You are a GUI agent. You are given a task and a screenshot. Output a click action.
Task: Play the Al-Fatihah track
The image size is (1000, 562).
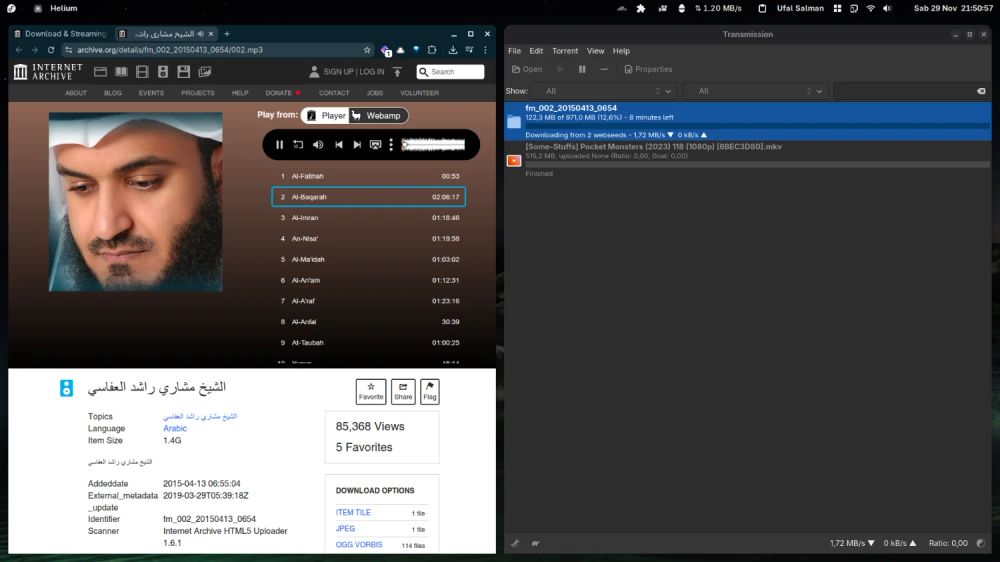click(x=369, y=176)
